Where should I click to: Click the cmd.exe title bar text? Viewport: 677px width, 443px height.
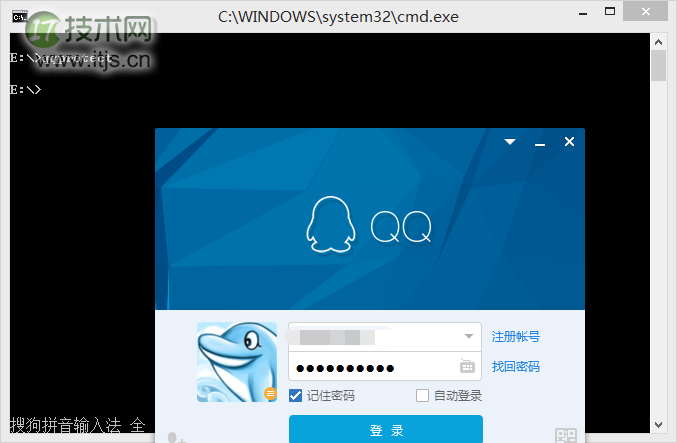click(x=338, y=17)
